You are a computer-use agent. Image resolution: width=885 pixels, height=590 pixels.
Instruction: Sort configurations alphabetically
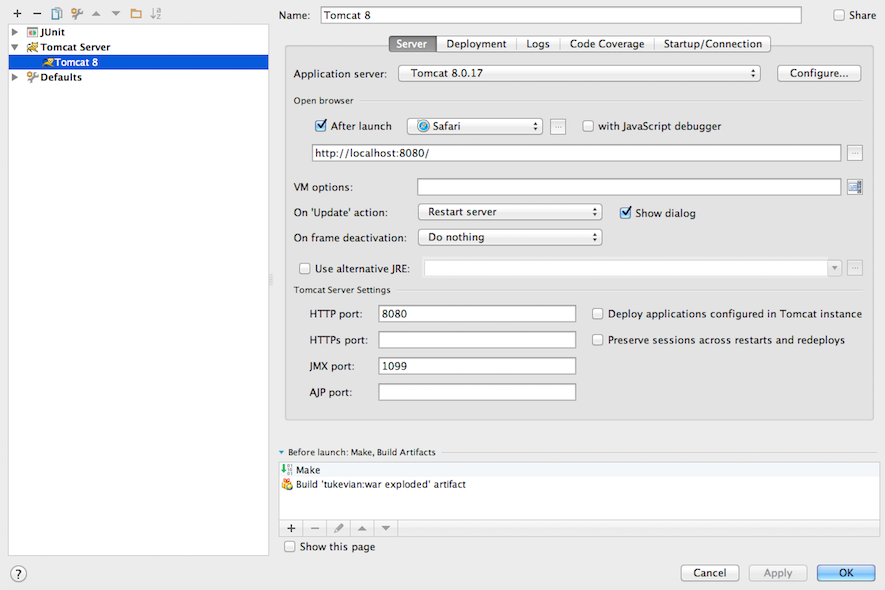coord(155,13)
